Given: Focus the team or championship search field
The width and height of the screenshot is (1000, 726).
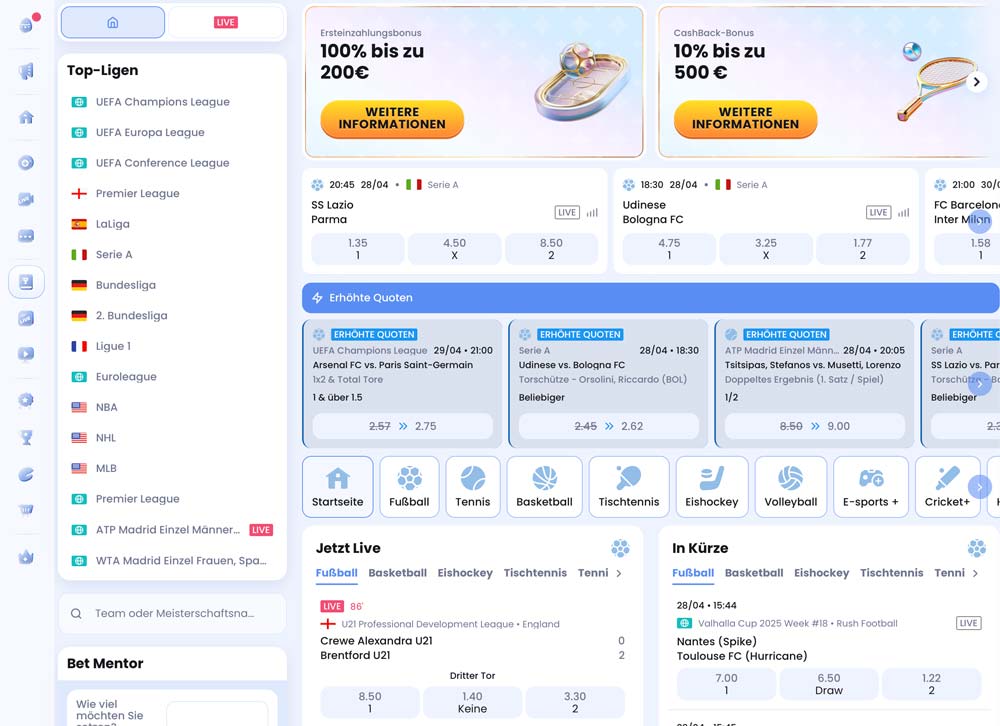Looking at the screenshot, I should (175, 614).
